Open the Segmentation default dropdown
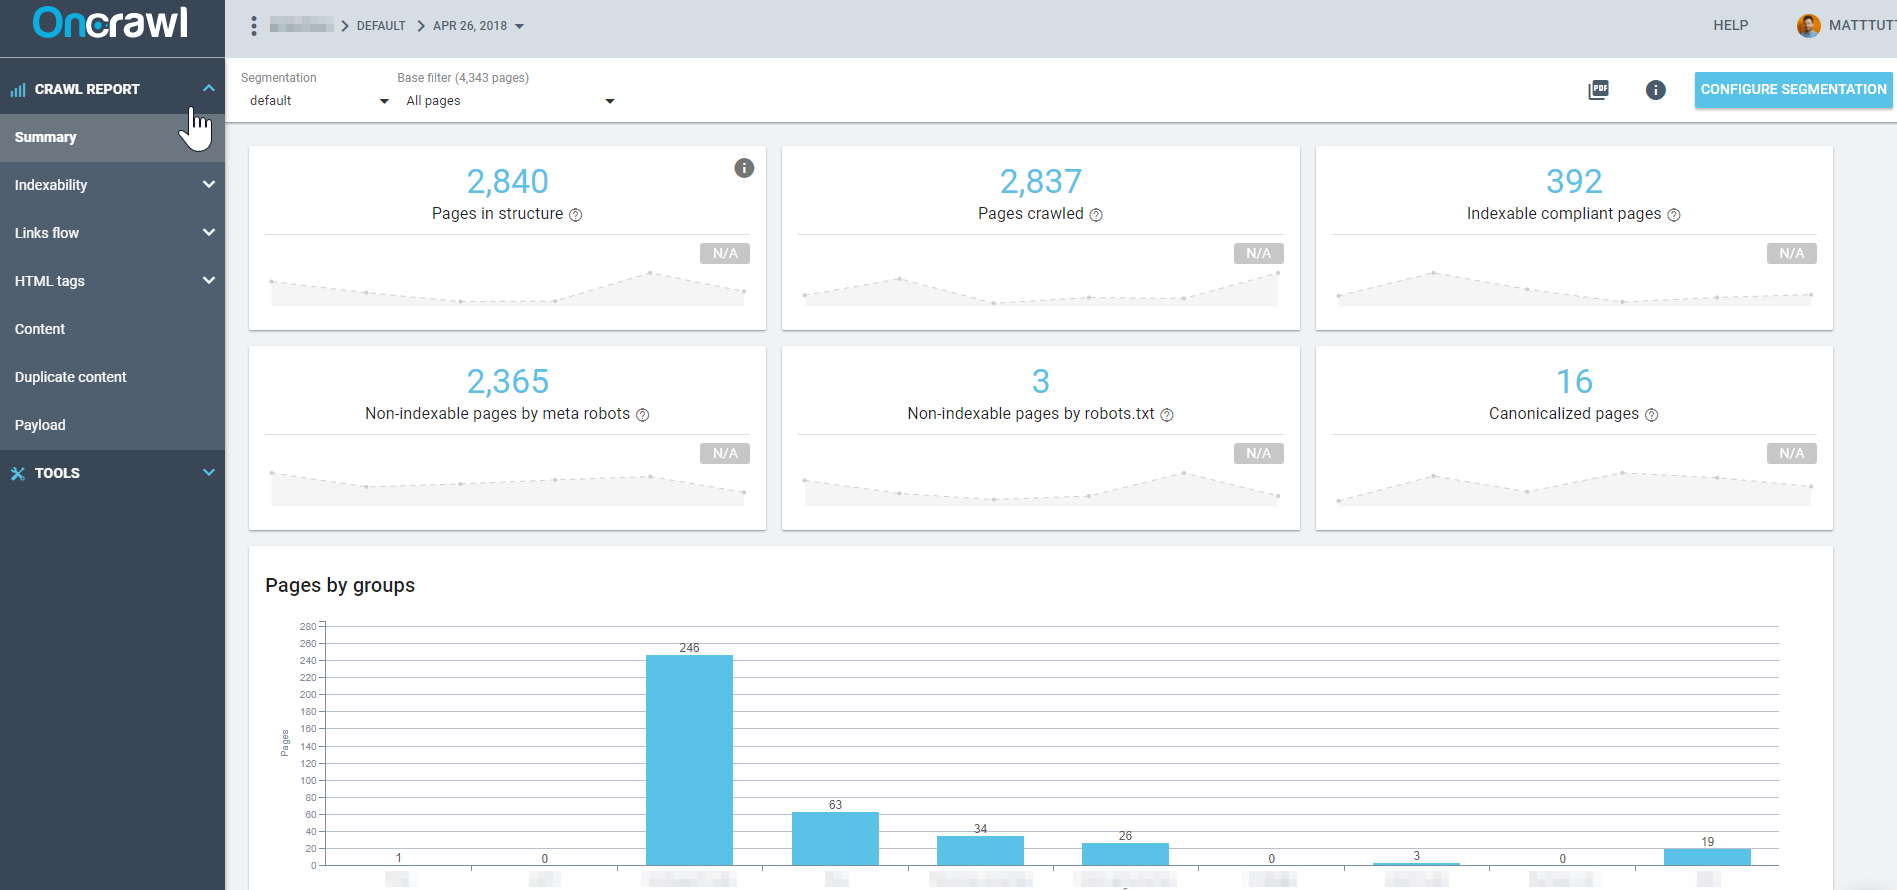Image resolution: width=1897 pixels, height=890 pixels. point(318,101)
